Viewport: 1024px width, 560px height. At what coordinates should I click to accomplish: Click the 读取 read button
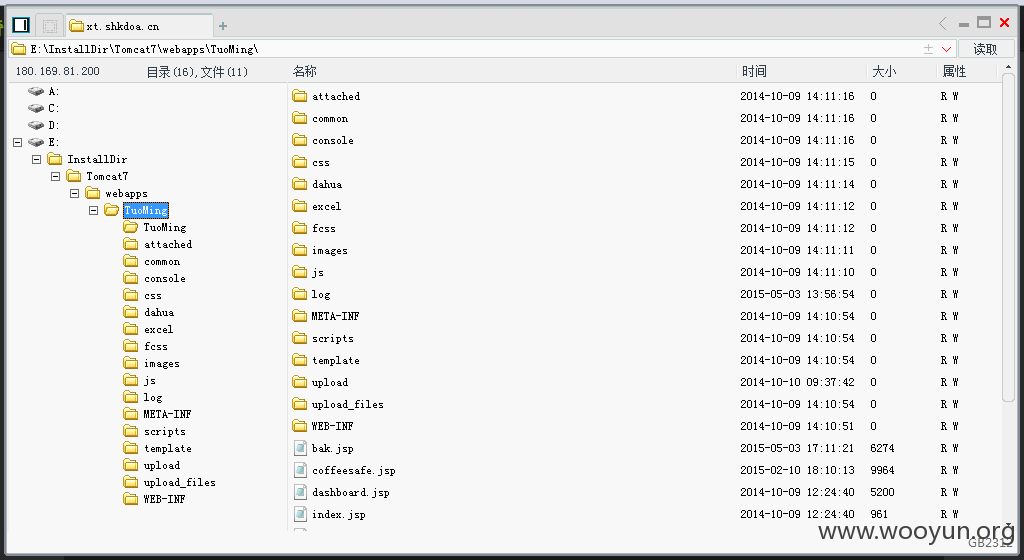pyautogui.click(x=985, y=49)
